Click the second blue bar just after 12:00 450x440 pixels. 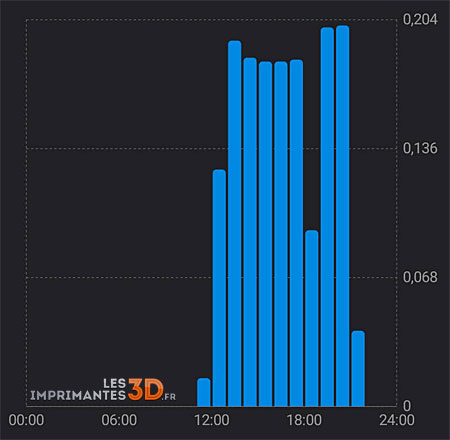(x=219, y=288)
